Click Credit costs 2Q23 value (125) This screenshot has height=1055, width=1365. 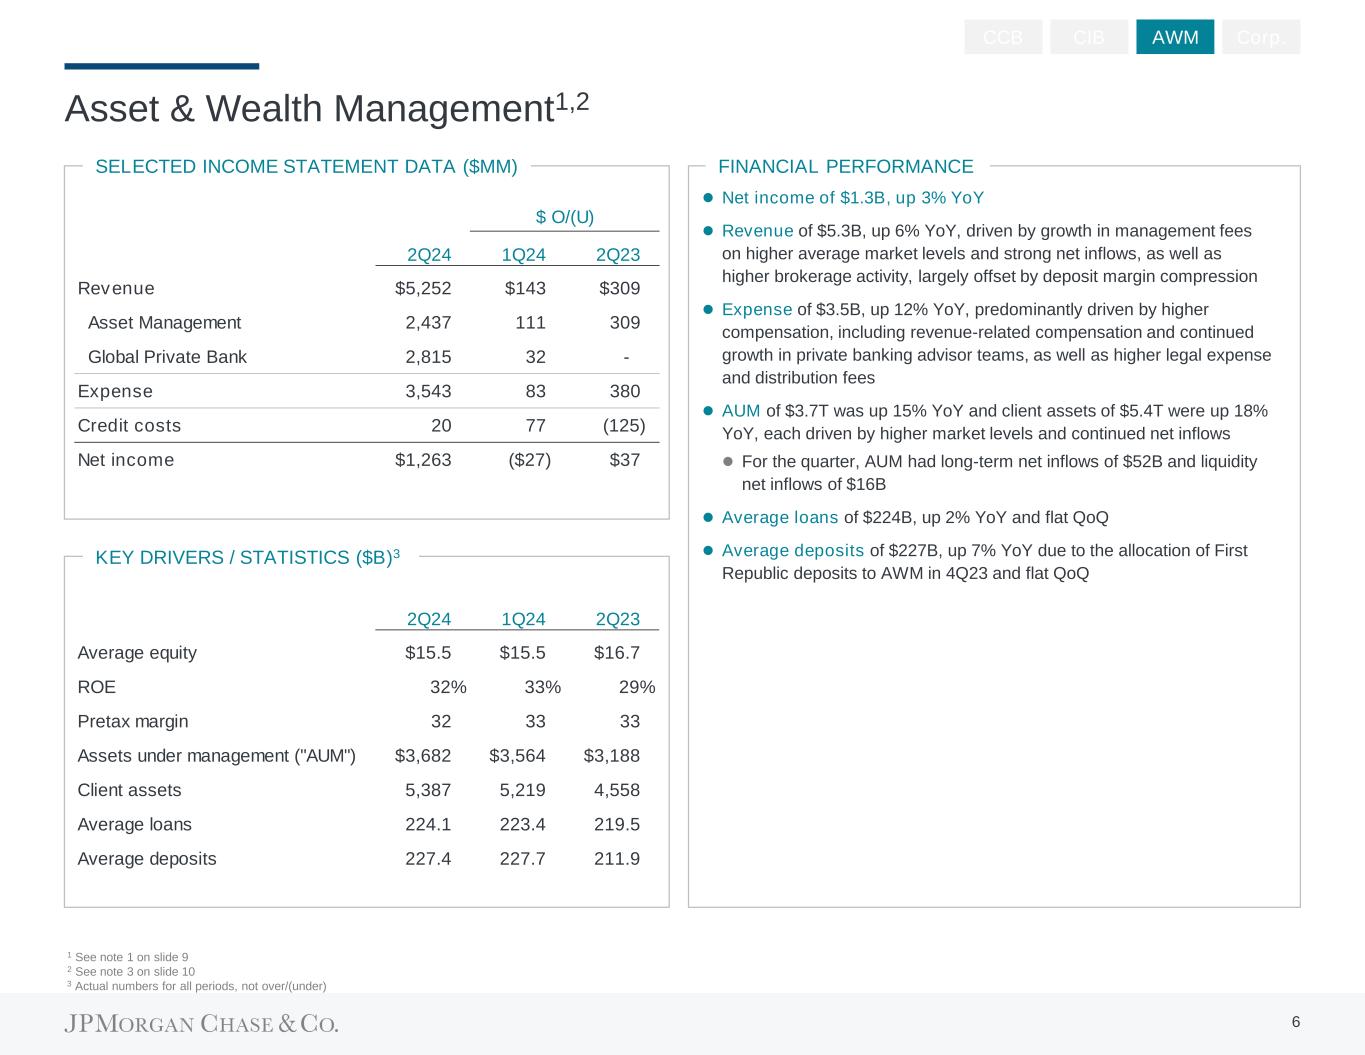[624, 425]
